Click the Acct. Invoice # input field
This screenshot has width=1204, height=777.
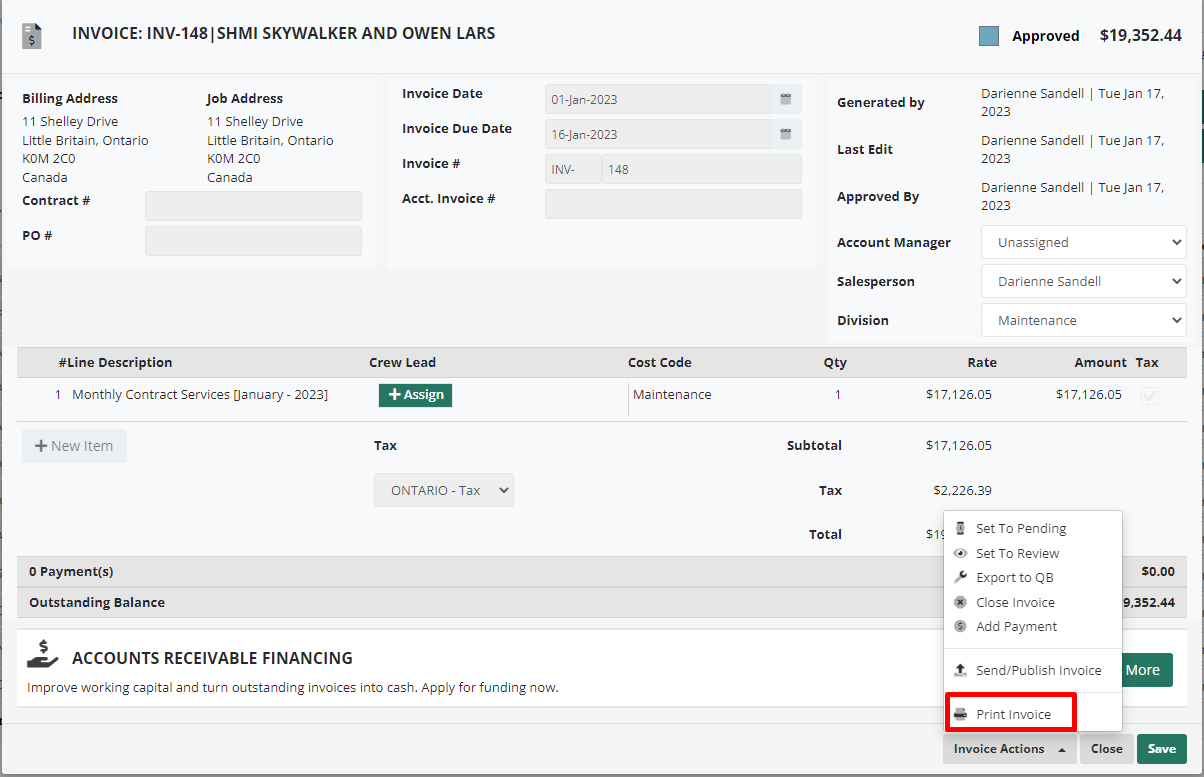[x=673, y=204]
